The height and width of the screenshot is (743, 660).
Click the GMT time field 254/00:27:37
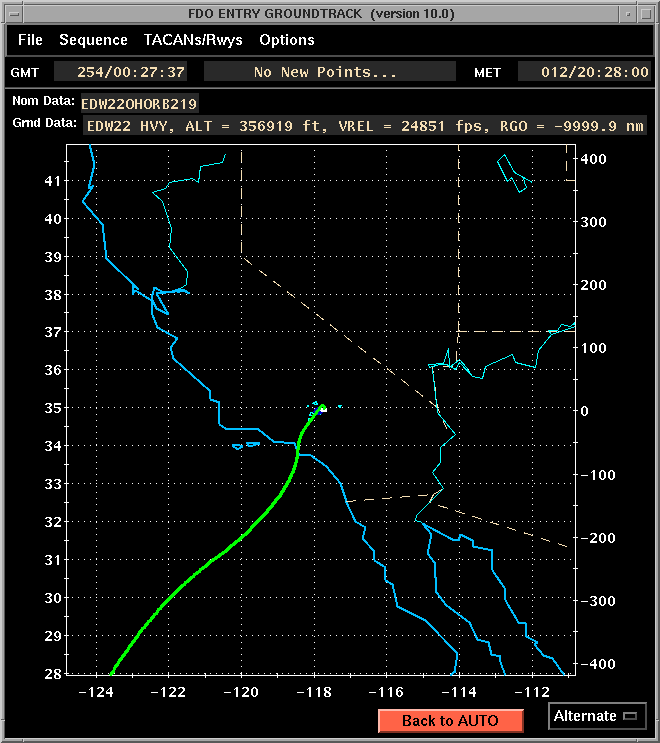point(121,72)
